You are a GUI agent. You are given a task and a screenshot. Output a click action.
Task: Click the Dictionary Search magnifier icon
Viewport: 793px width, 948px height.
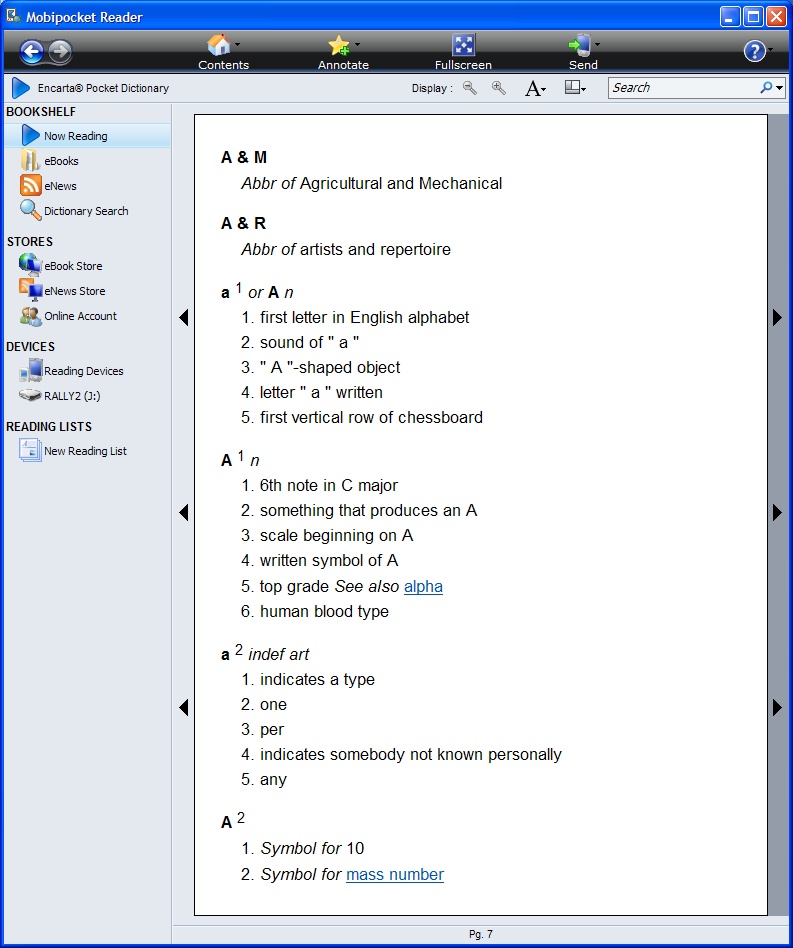pos(30,210)
